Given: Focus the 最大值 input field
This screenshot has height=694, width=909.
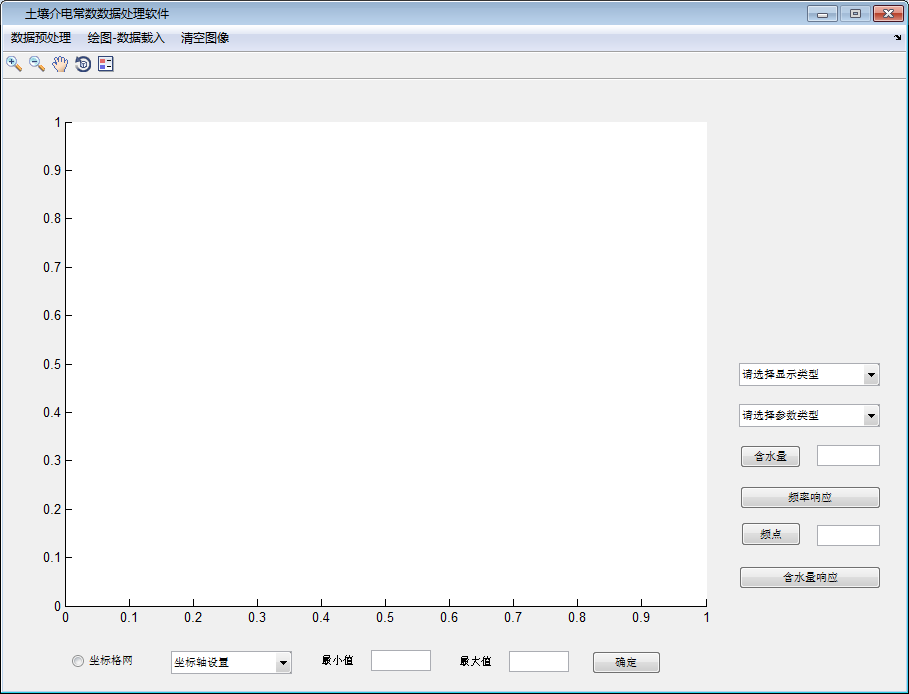Looking at the screenshot, I should (539, 662).
